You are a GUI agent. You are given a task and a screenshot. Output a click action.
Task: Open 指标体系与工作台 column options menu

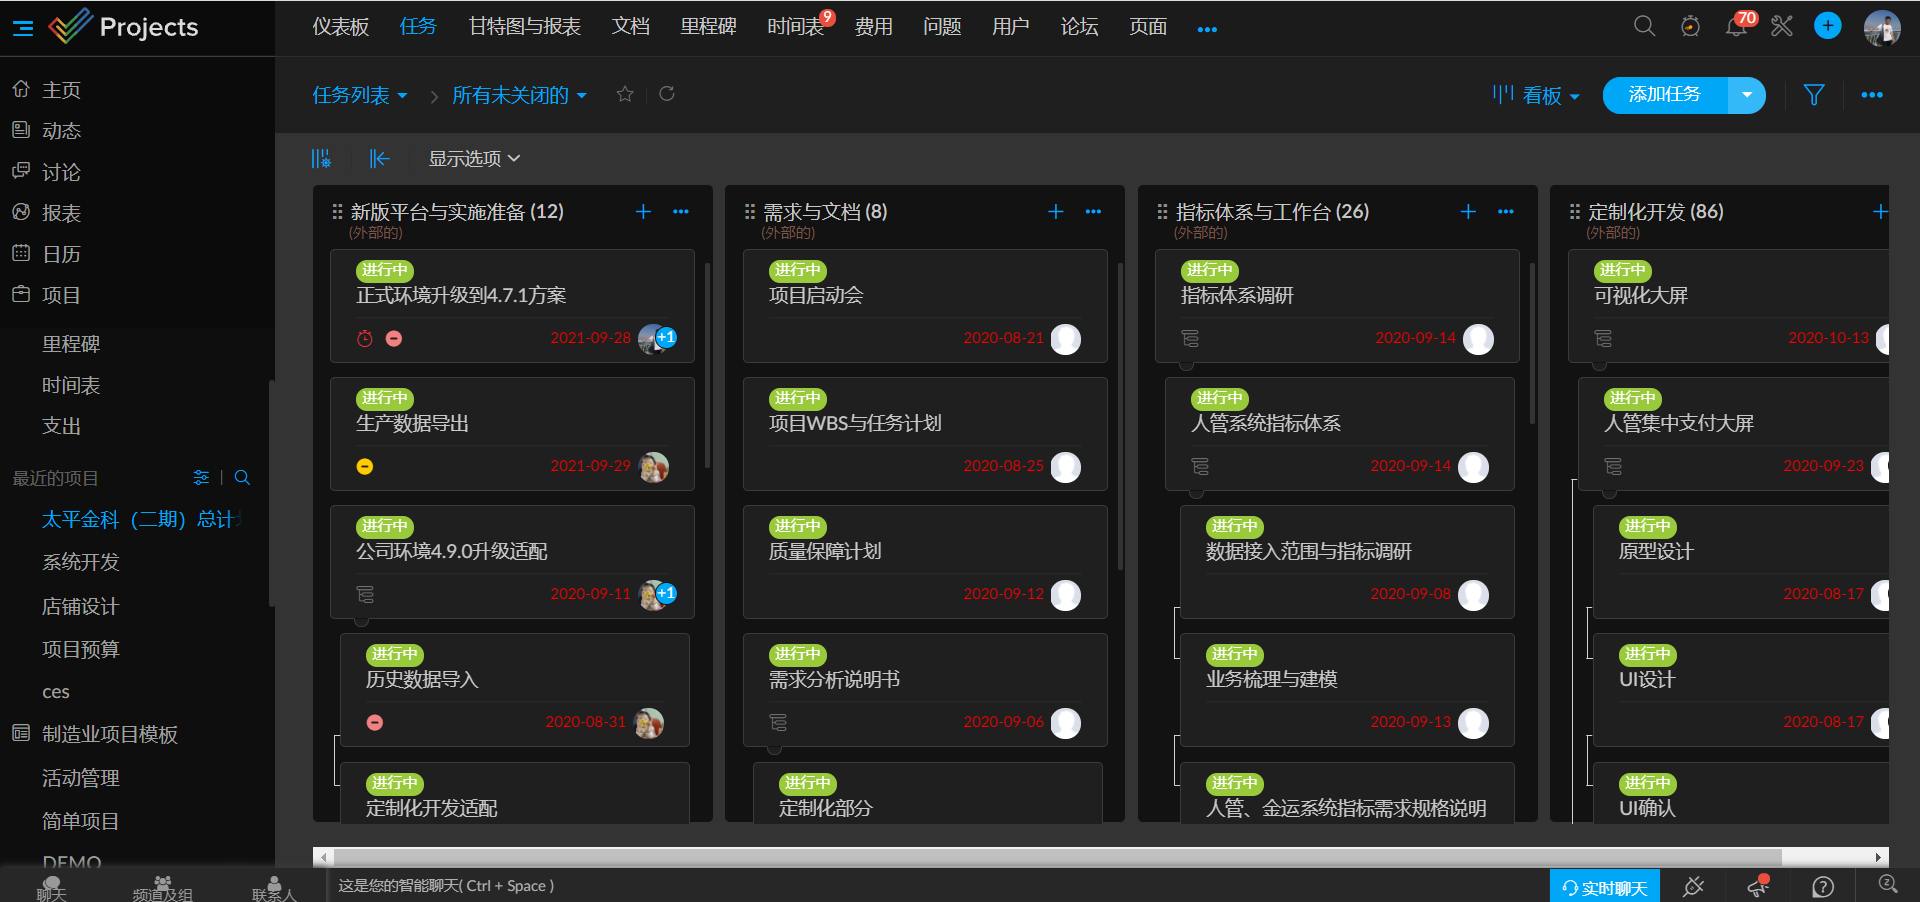click(1506, 211)
